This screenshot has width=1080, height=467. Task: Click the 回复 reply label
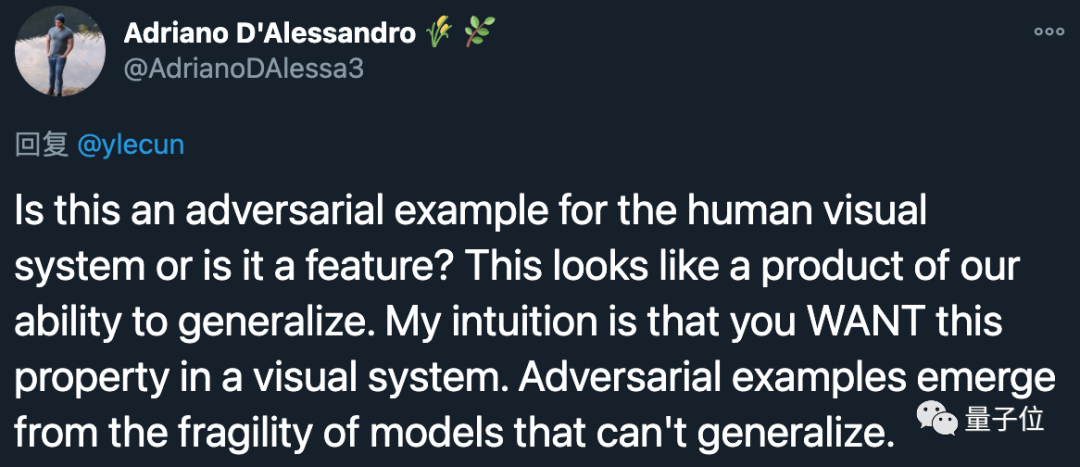pyautogui.click(x=42, y=145)
